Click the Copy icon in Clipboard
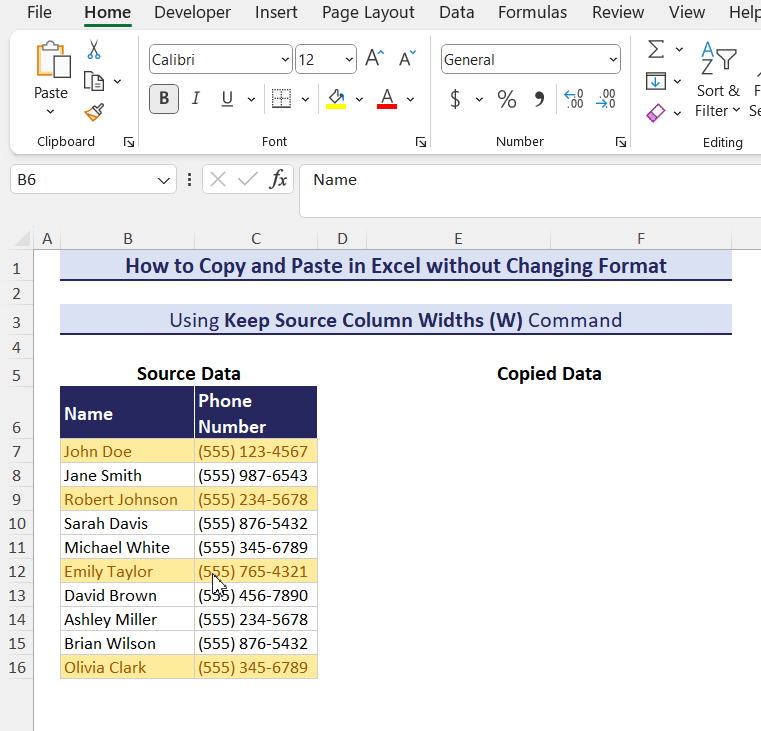This screenshot has height=731, width=761. coord(94,81)
